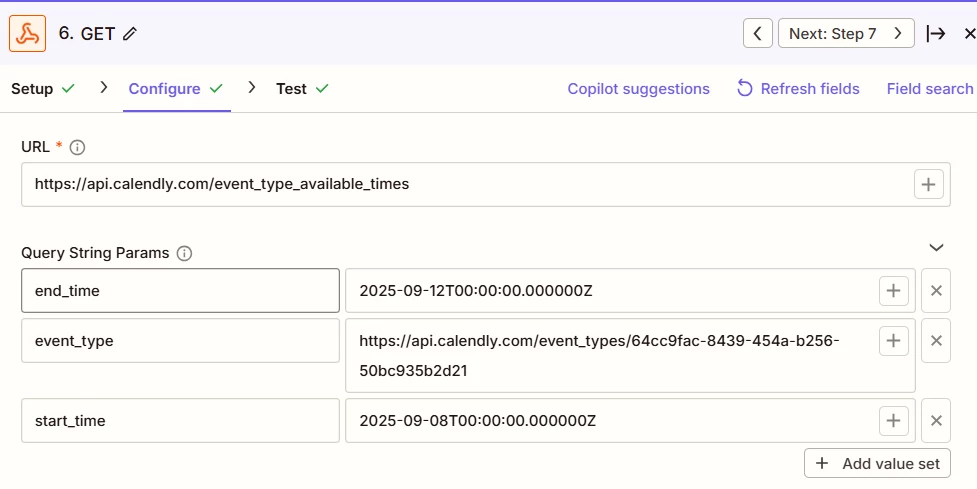Show info tooltip next to URL label
Image resolution: width=977 pixels, height=489 pixels.
pyautogui.click(x=77, y=148)
